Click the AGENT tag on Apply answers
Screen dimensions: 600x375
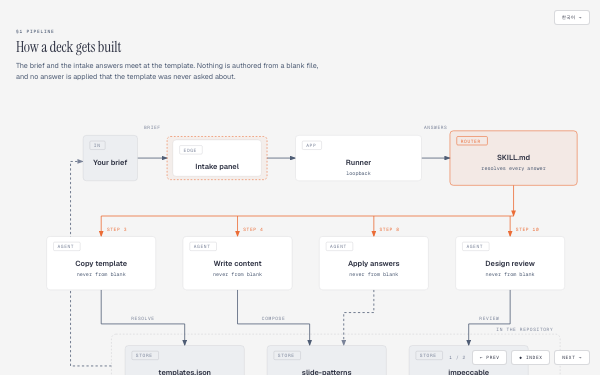[339, 246]
